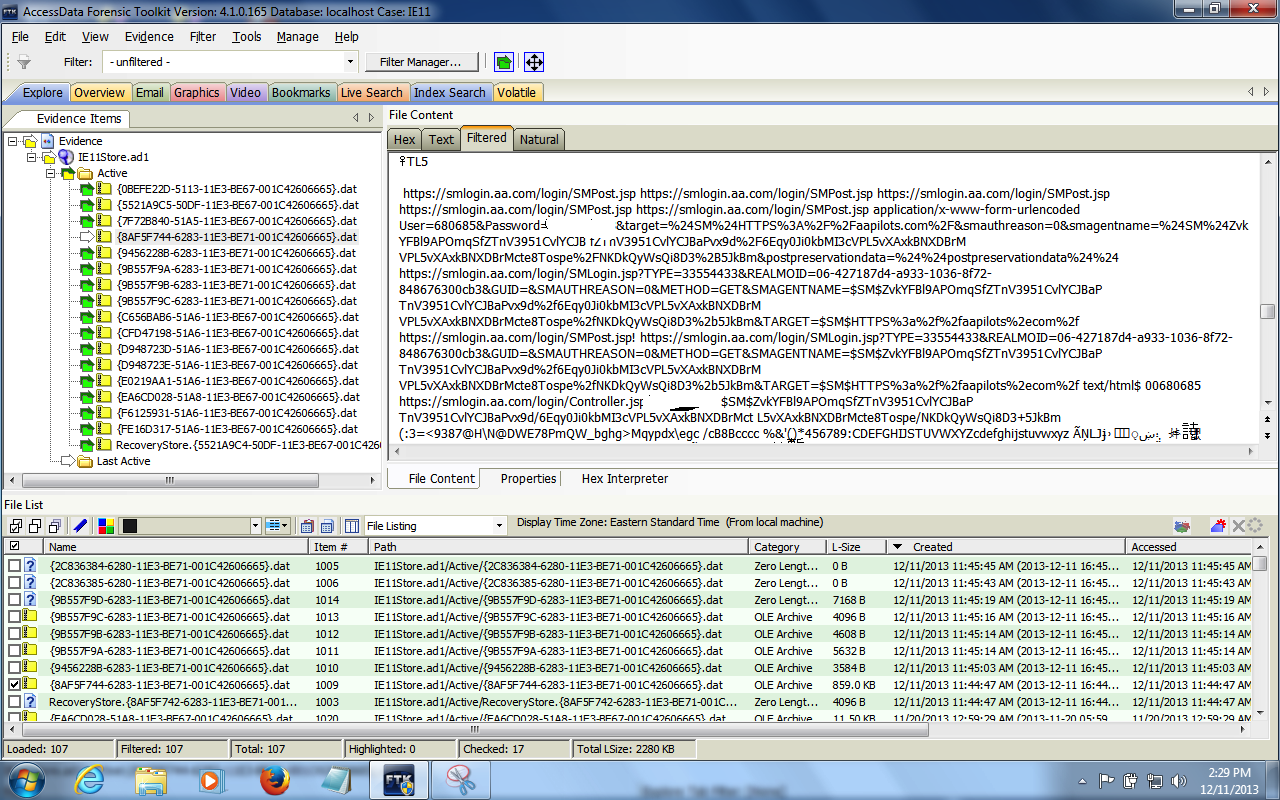The height and width of the screenshot is (800, 1280).
Task: Open the Tools menu
Action: pyautogui.click(x=246, y=37)
